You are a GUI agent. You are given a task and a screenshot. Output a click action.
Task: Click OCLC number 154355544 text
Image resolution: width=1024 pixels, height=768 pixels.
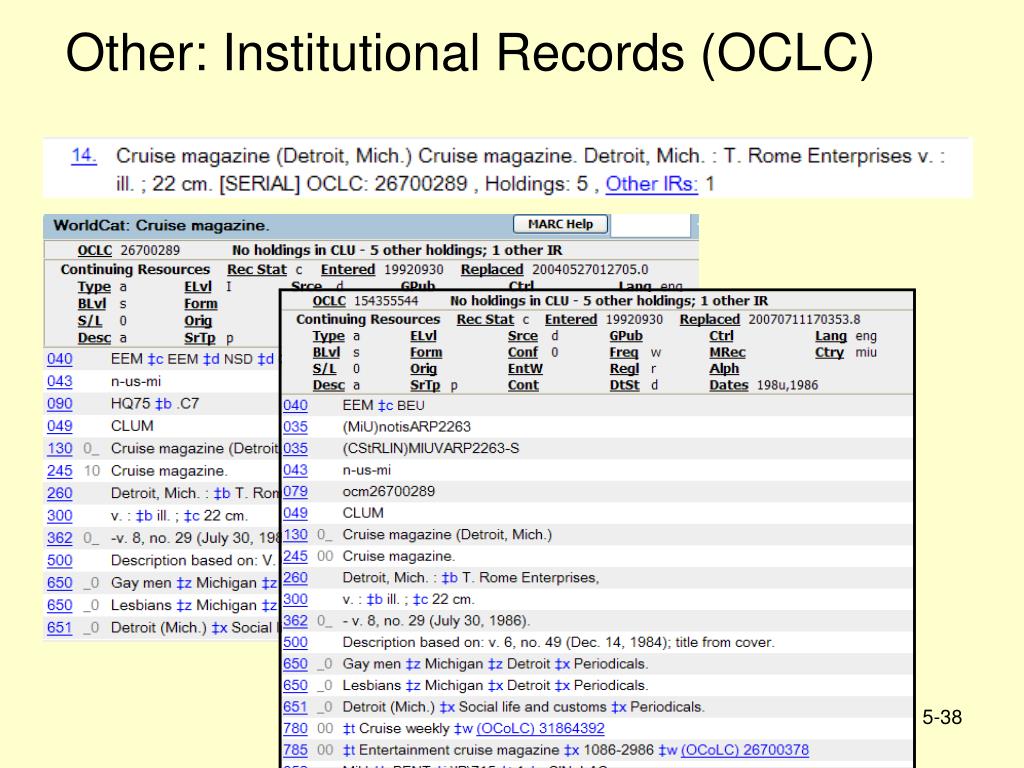tap(386, 301)
